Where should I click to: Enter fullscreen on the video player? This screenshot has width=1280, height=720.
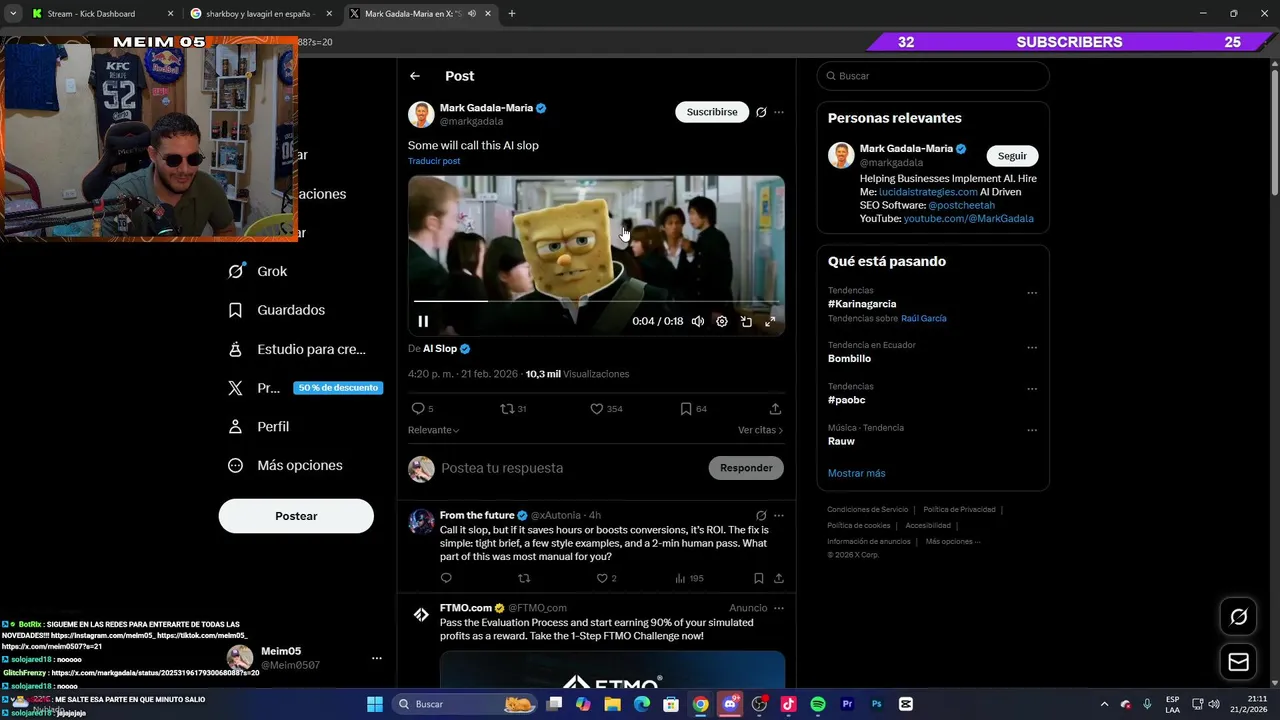(x=770, y=321)
